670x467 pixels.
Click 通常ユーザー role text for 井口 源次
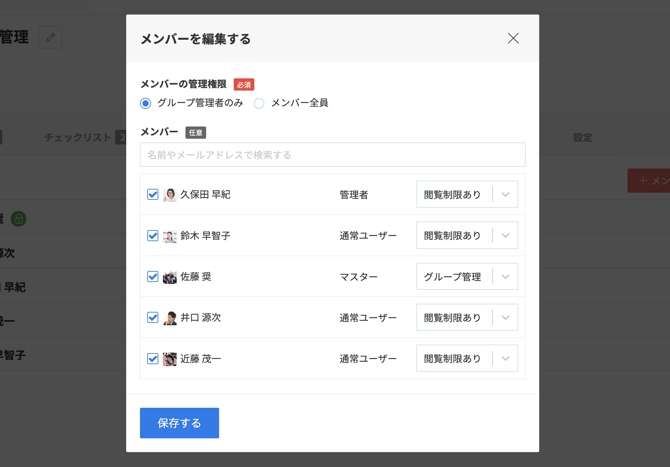(368, 318)
